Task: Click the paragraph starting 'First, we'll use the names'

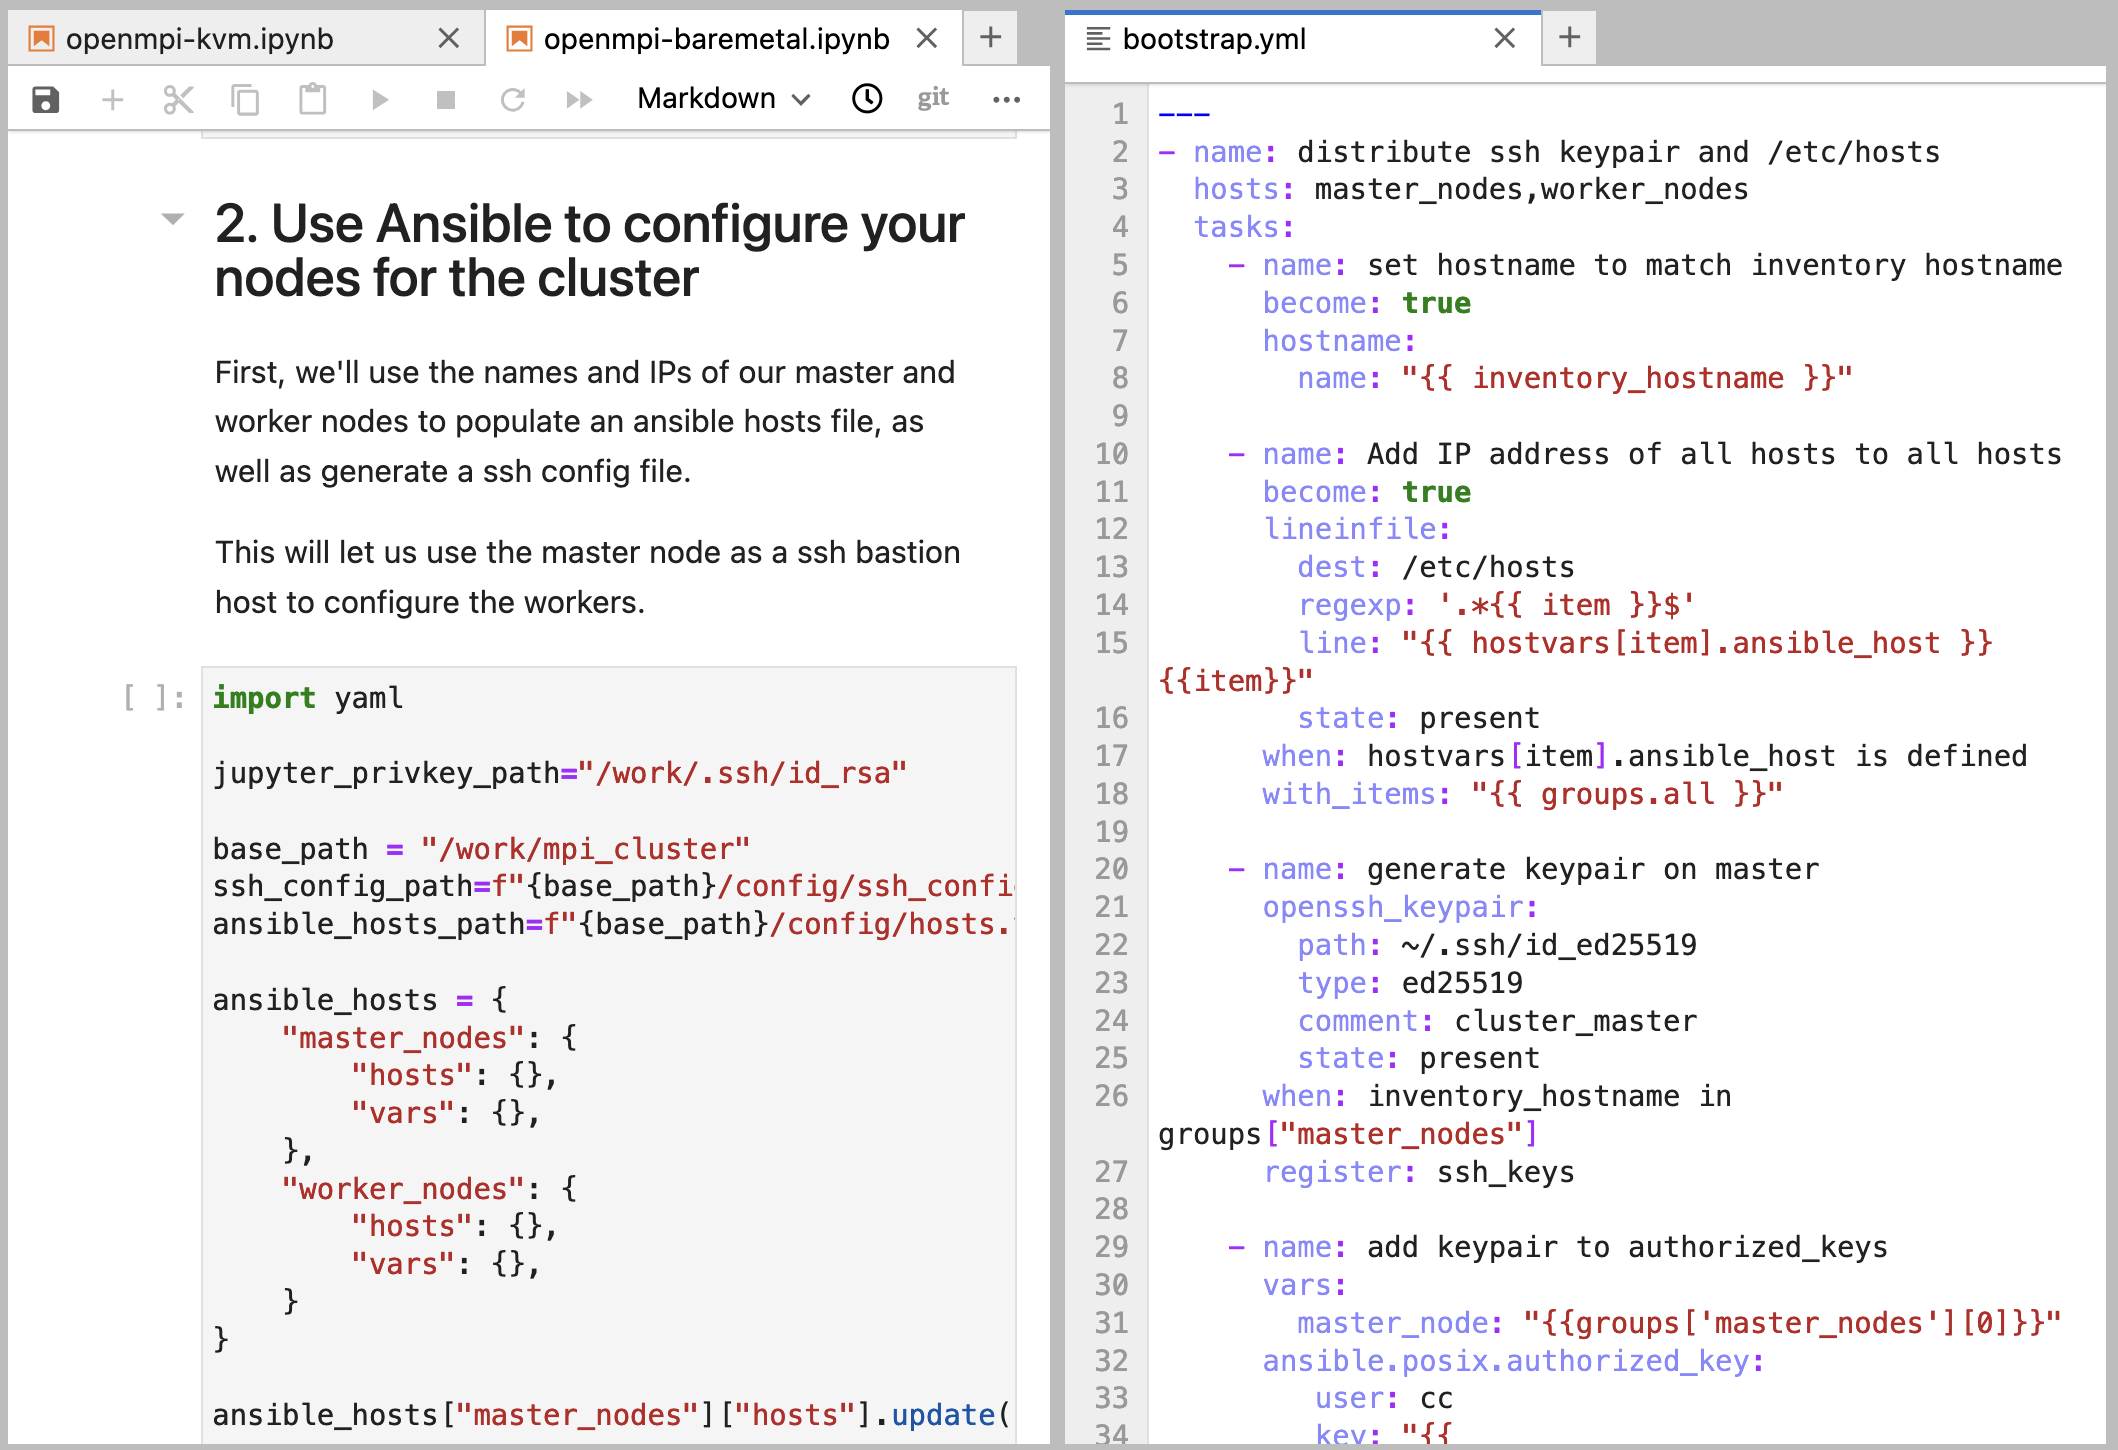Action: point(585,421)
